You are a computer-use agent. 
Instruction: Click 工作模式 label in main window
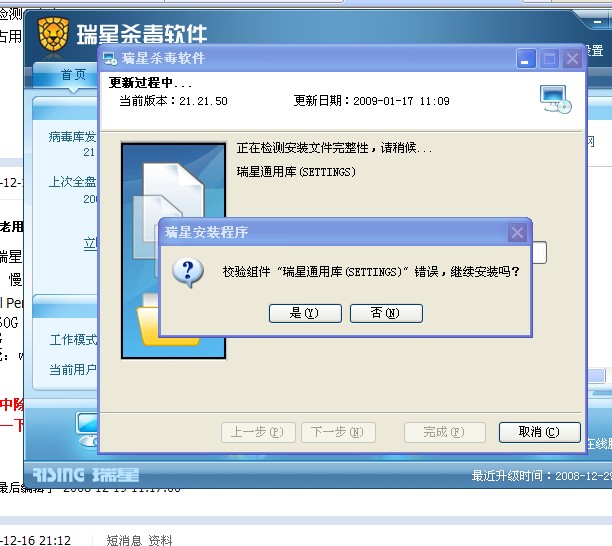[x=73, y=340]
